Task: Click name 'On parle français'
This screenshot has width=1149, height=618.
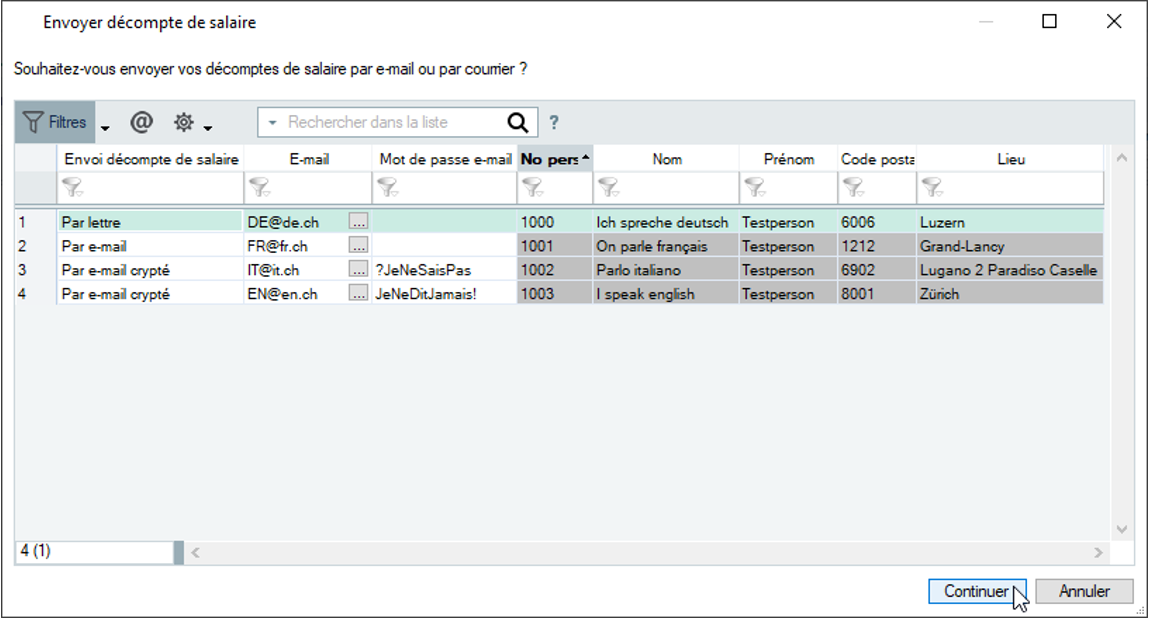Action: [666, 246]
